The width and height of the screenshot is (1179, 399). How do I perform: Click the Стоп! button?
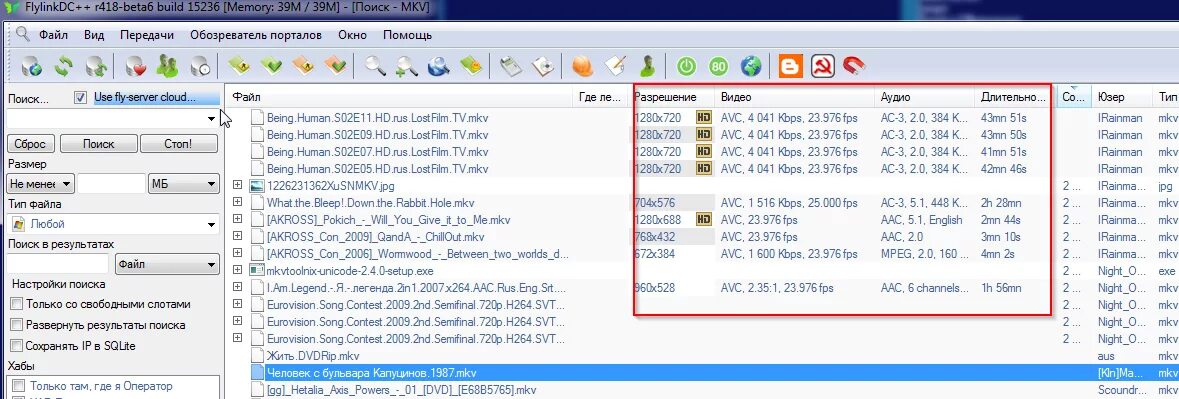pyautogui.click(x=178, y=144)
